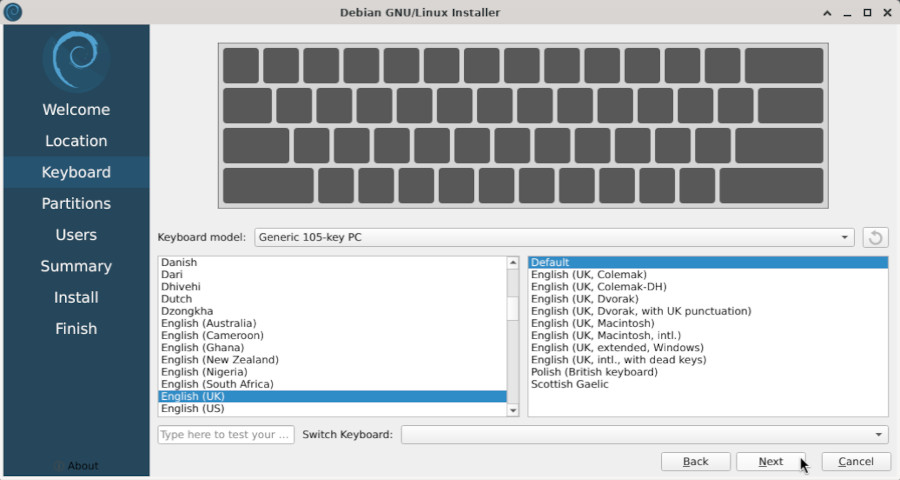
Task: Click the Back button
Action: (695, 462)
